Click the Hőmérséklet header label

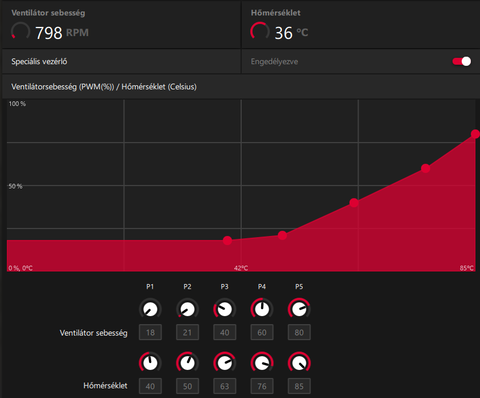(x=276, y=13)
